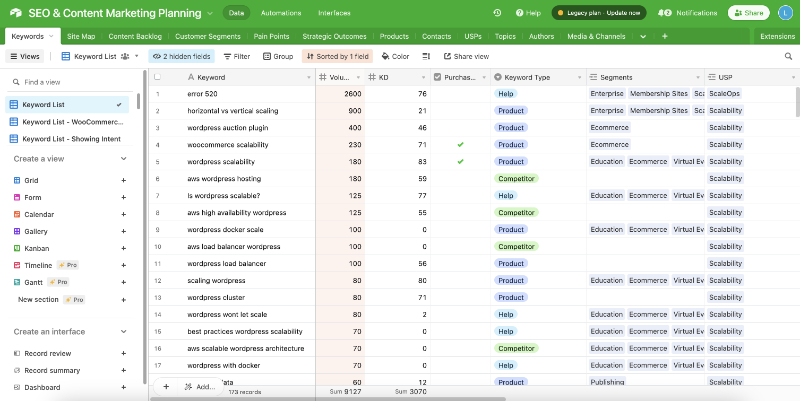Collapse the Create a view section
800x401 pixels.
click(x=123, y=159)
